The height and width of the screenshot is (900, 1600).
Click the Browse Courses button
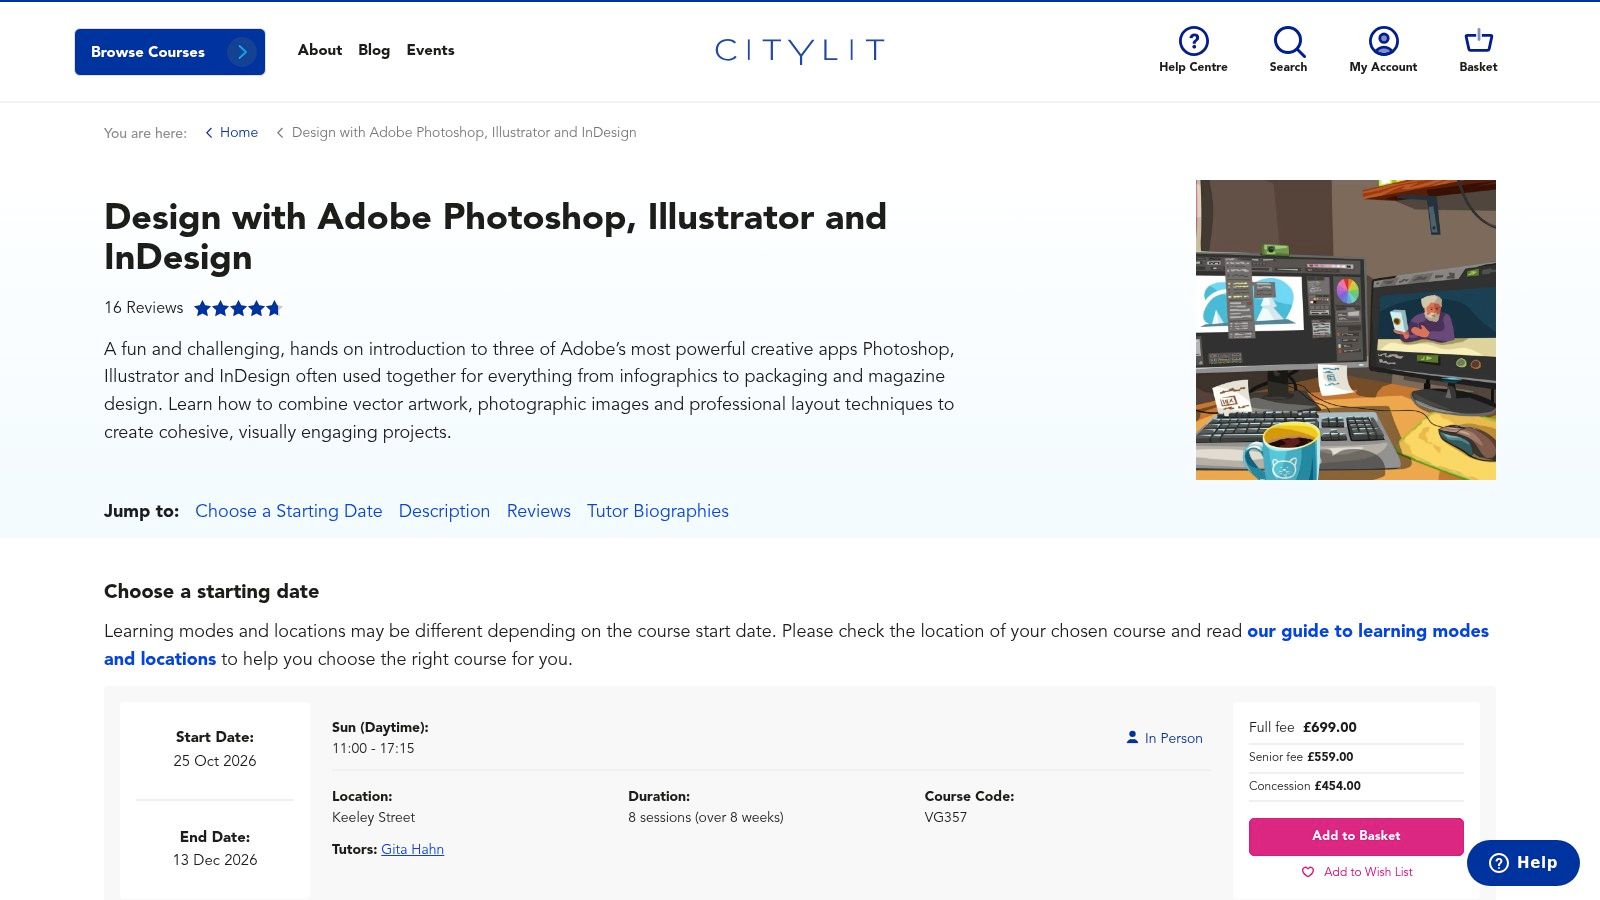pyautogui.click(x=170, y=52)
